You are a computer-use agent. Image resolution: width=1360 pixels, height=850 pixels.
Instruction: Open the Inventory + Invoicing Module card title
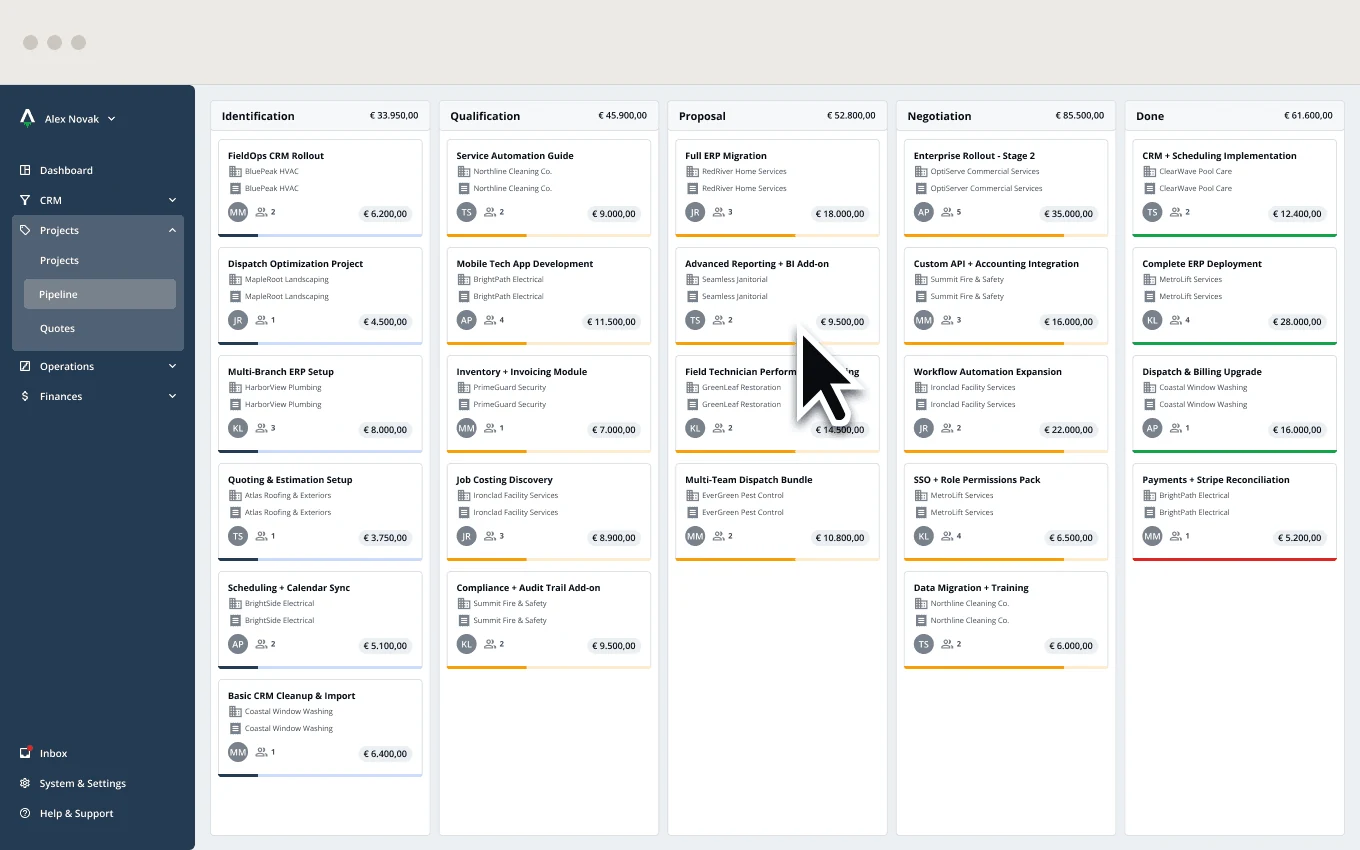[x=522, y=372]
